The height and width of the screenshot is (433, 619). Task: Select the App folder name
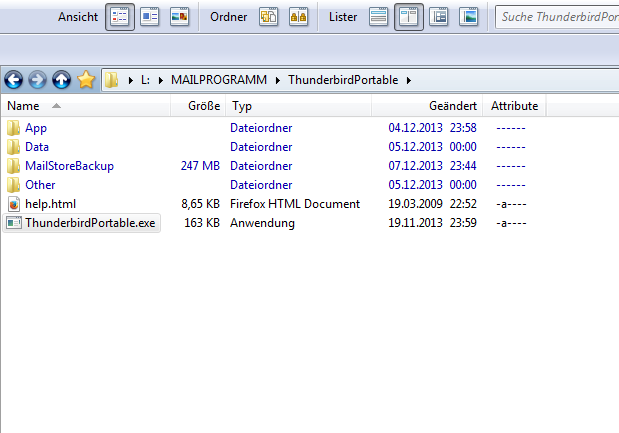point(36,128)
